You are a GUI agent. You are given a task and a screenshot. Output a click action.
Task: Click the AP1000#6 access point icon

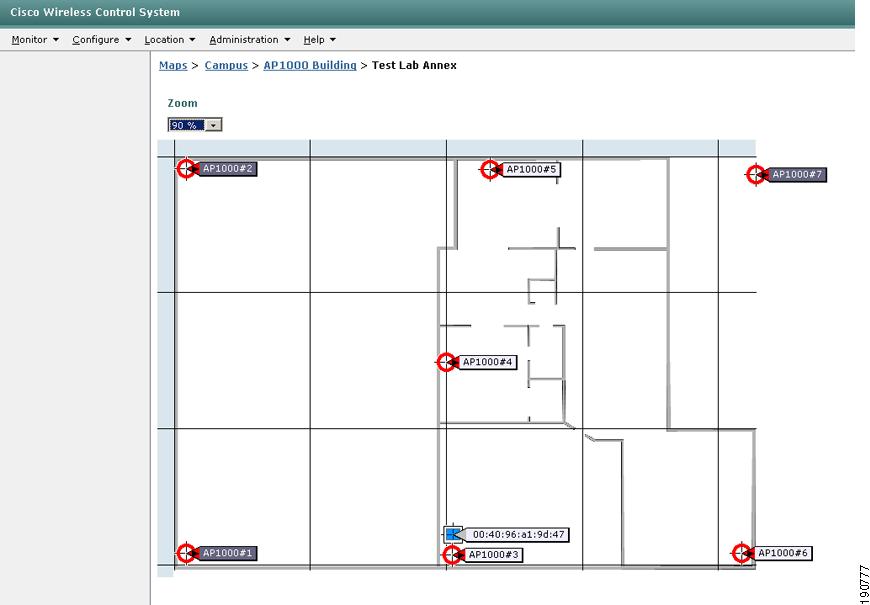click(742, 553)
